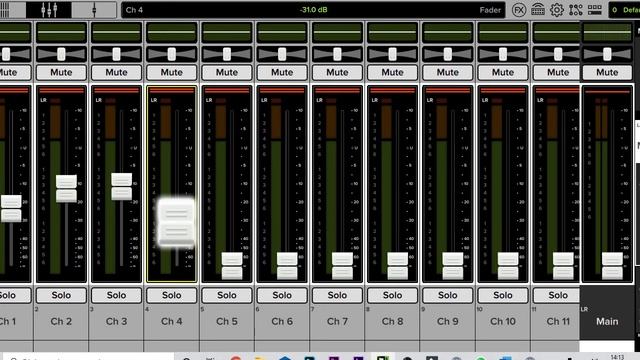This screenshot has height=360, width=640.
Task: Click the Ch 4 pan slider knob
Action: pos(171,54)
